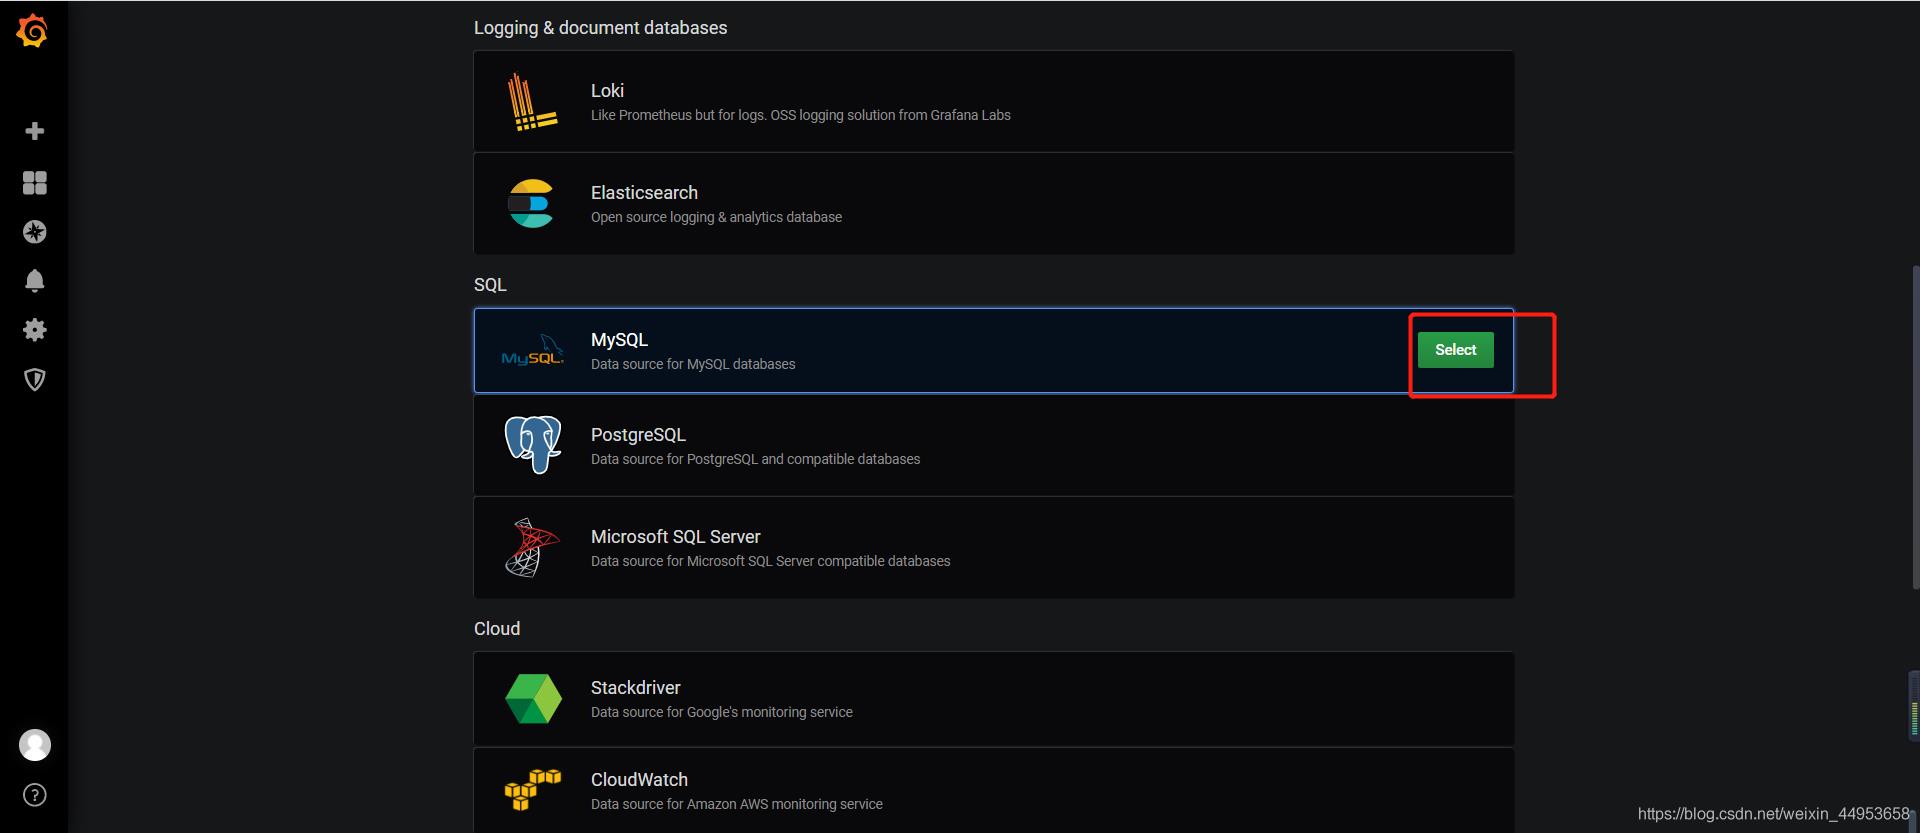Click the Cloud section heading

[497, 629]
